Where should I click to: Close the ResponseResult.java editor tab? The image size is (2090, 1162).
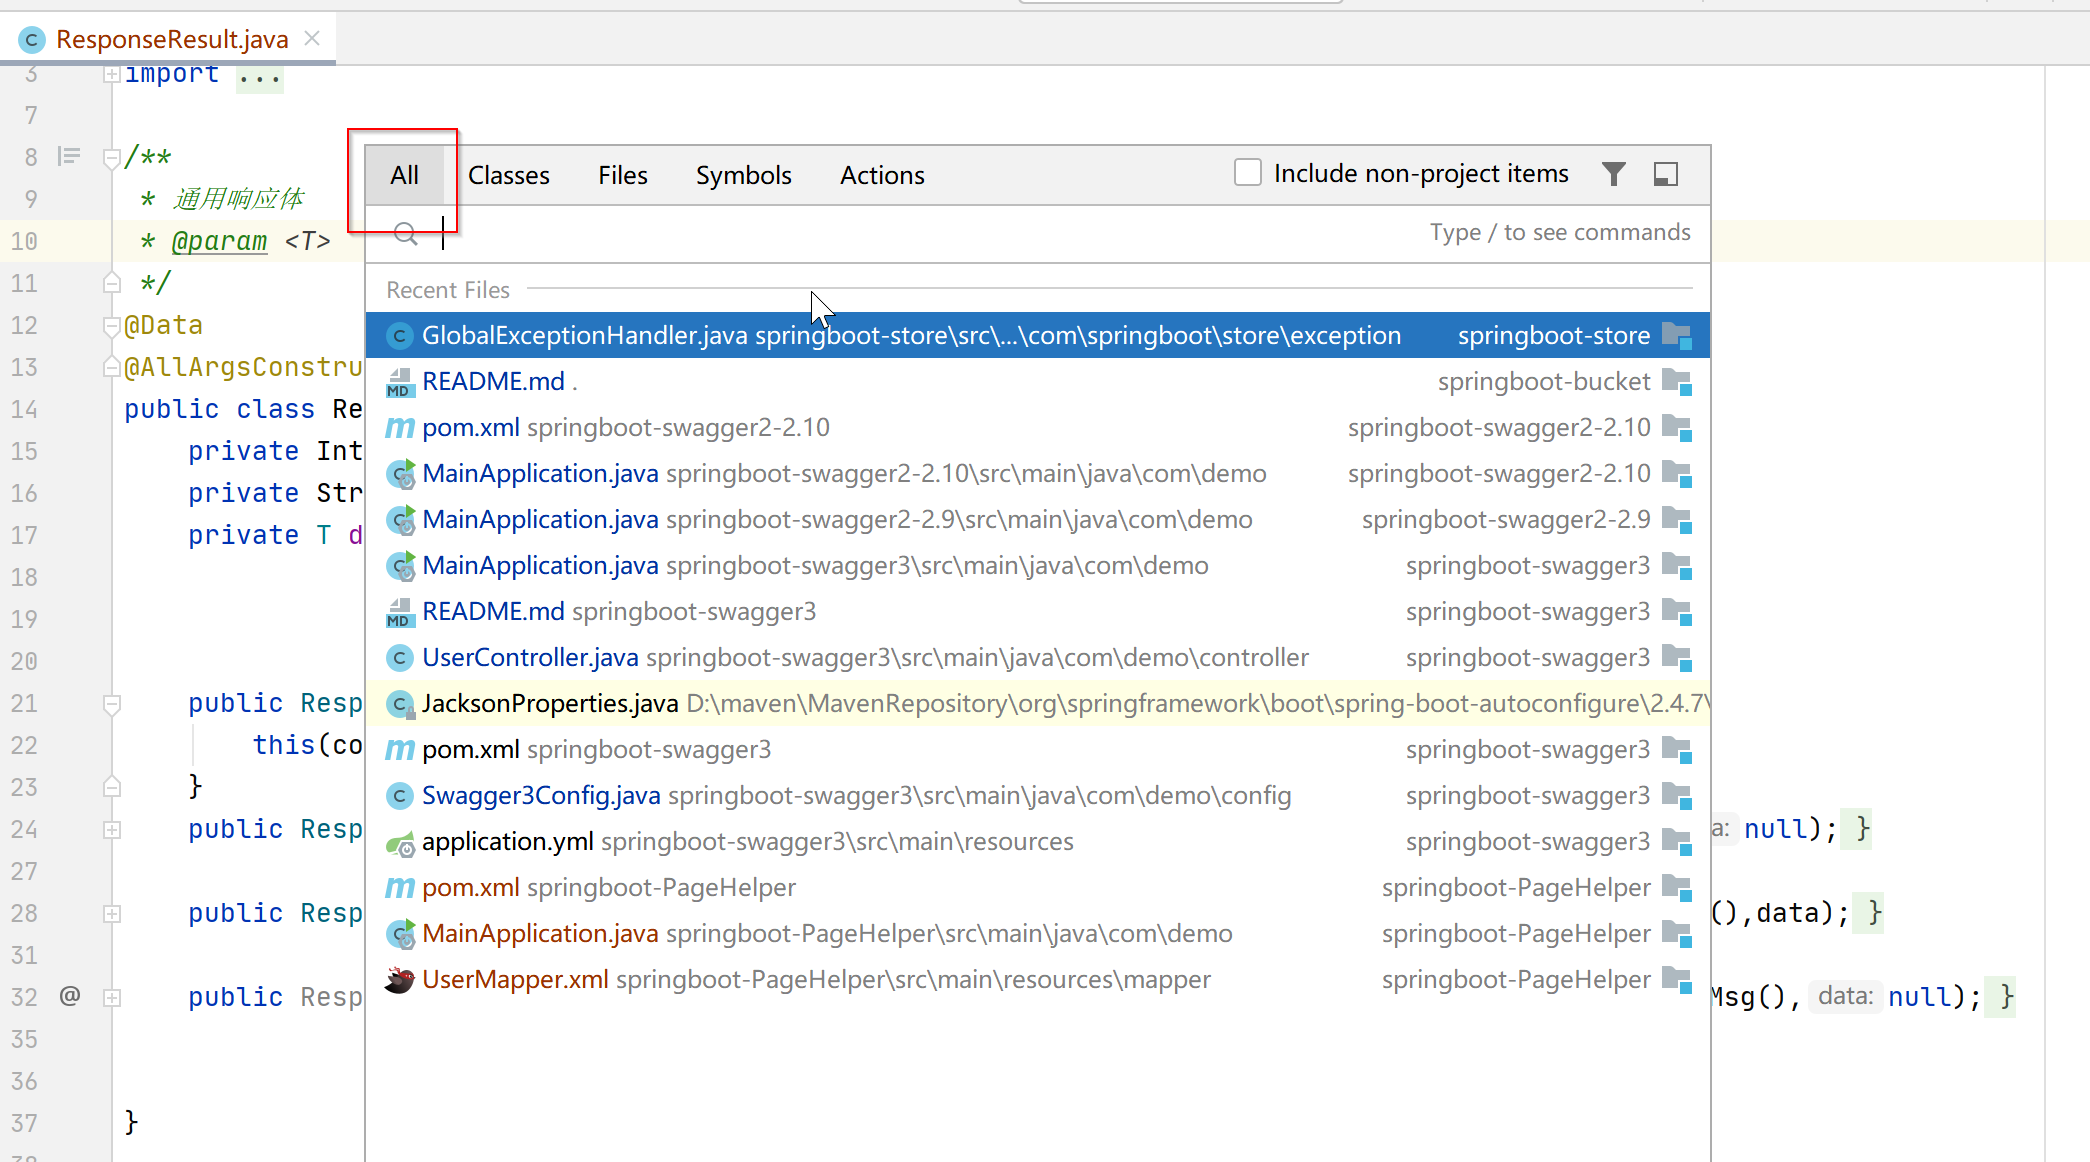312,38
